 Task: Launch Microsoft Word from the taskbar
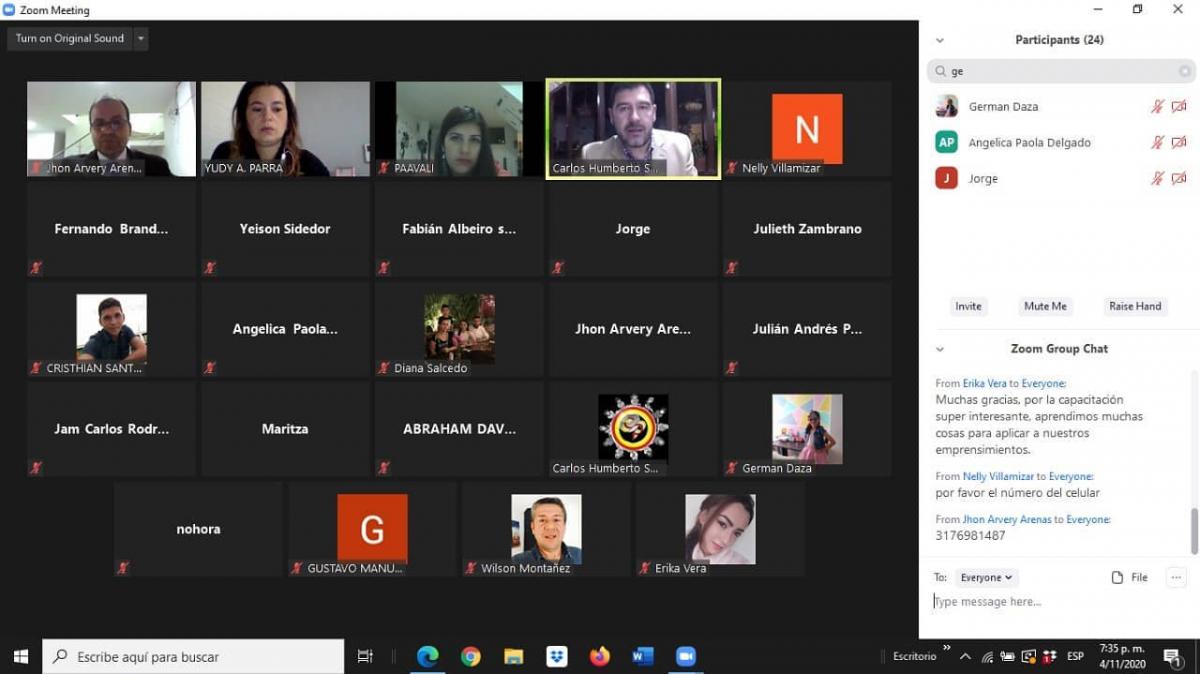(x=642, y=656)
